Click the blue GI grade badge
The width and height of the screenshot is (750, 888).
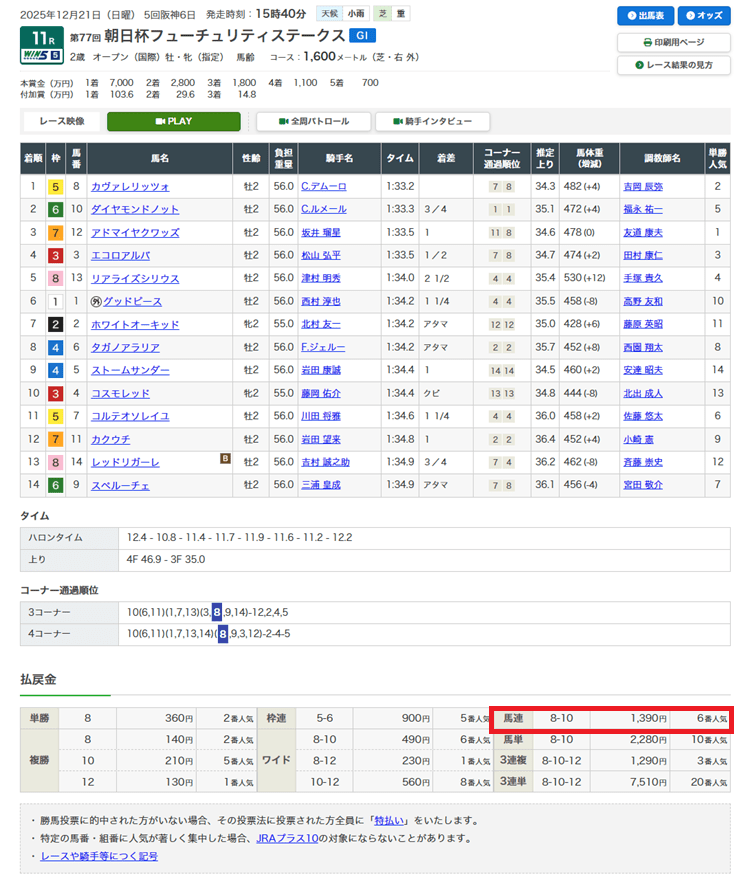coord(362,35)
